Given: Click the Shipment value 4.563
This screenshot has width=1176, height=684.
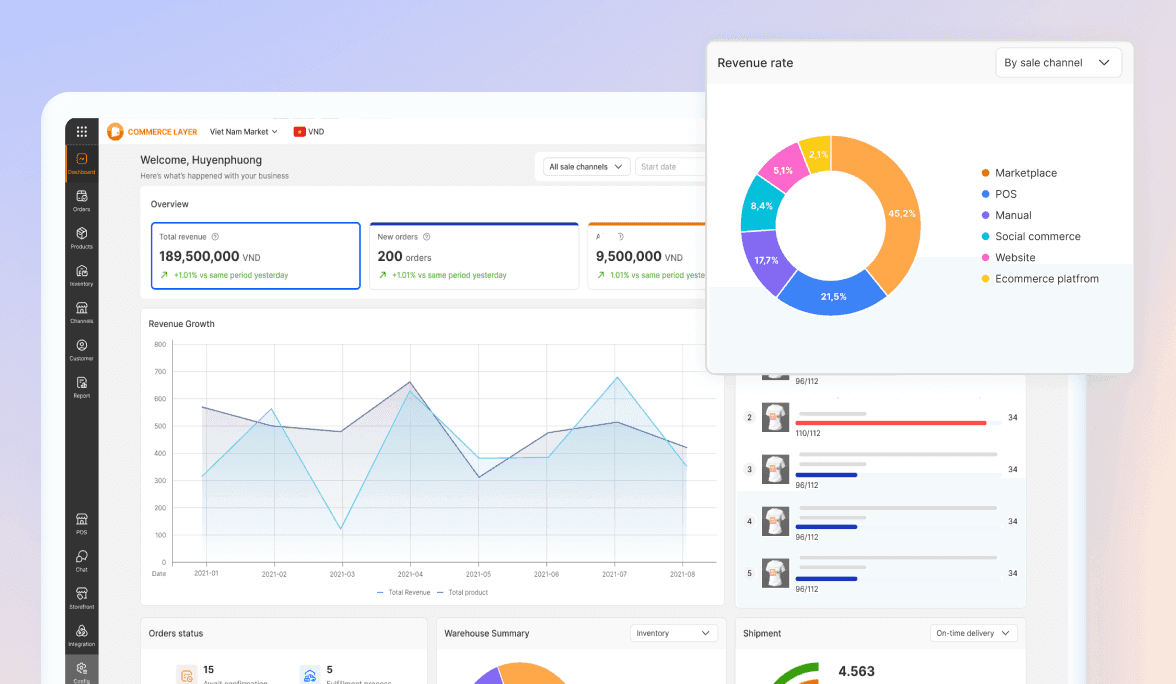Looking at the screenshot, I should 856,671.
